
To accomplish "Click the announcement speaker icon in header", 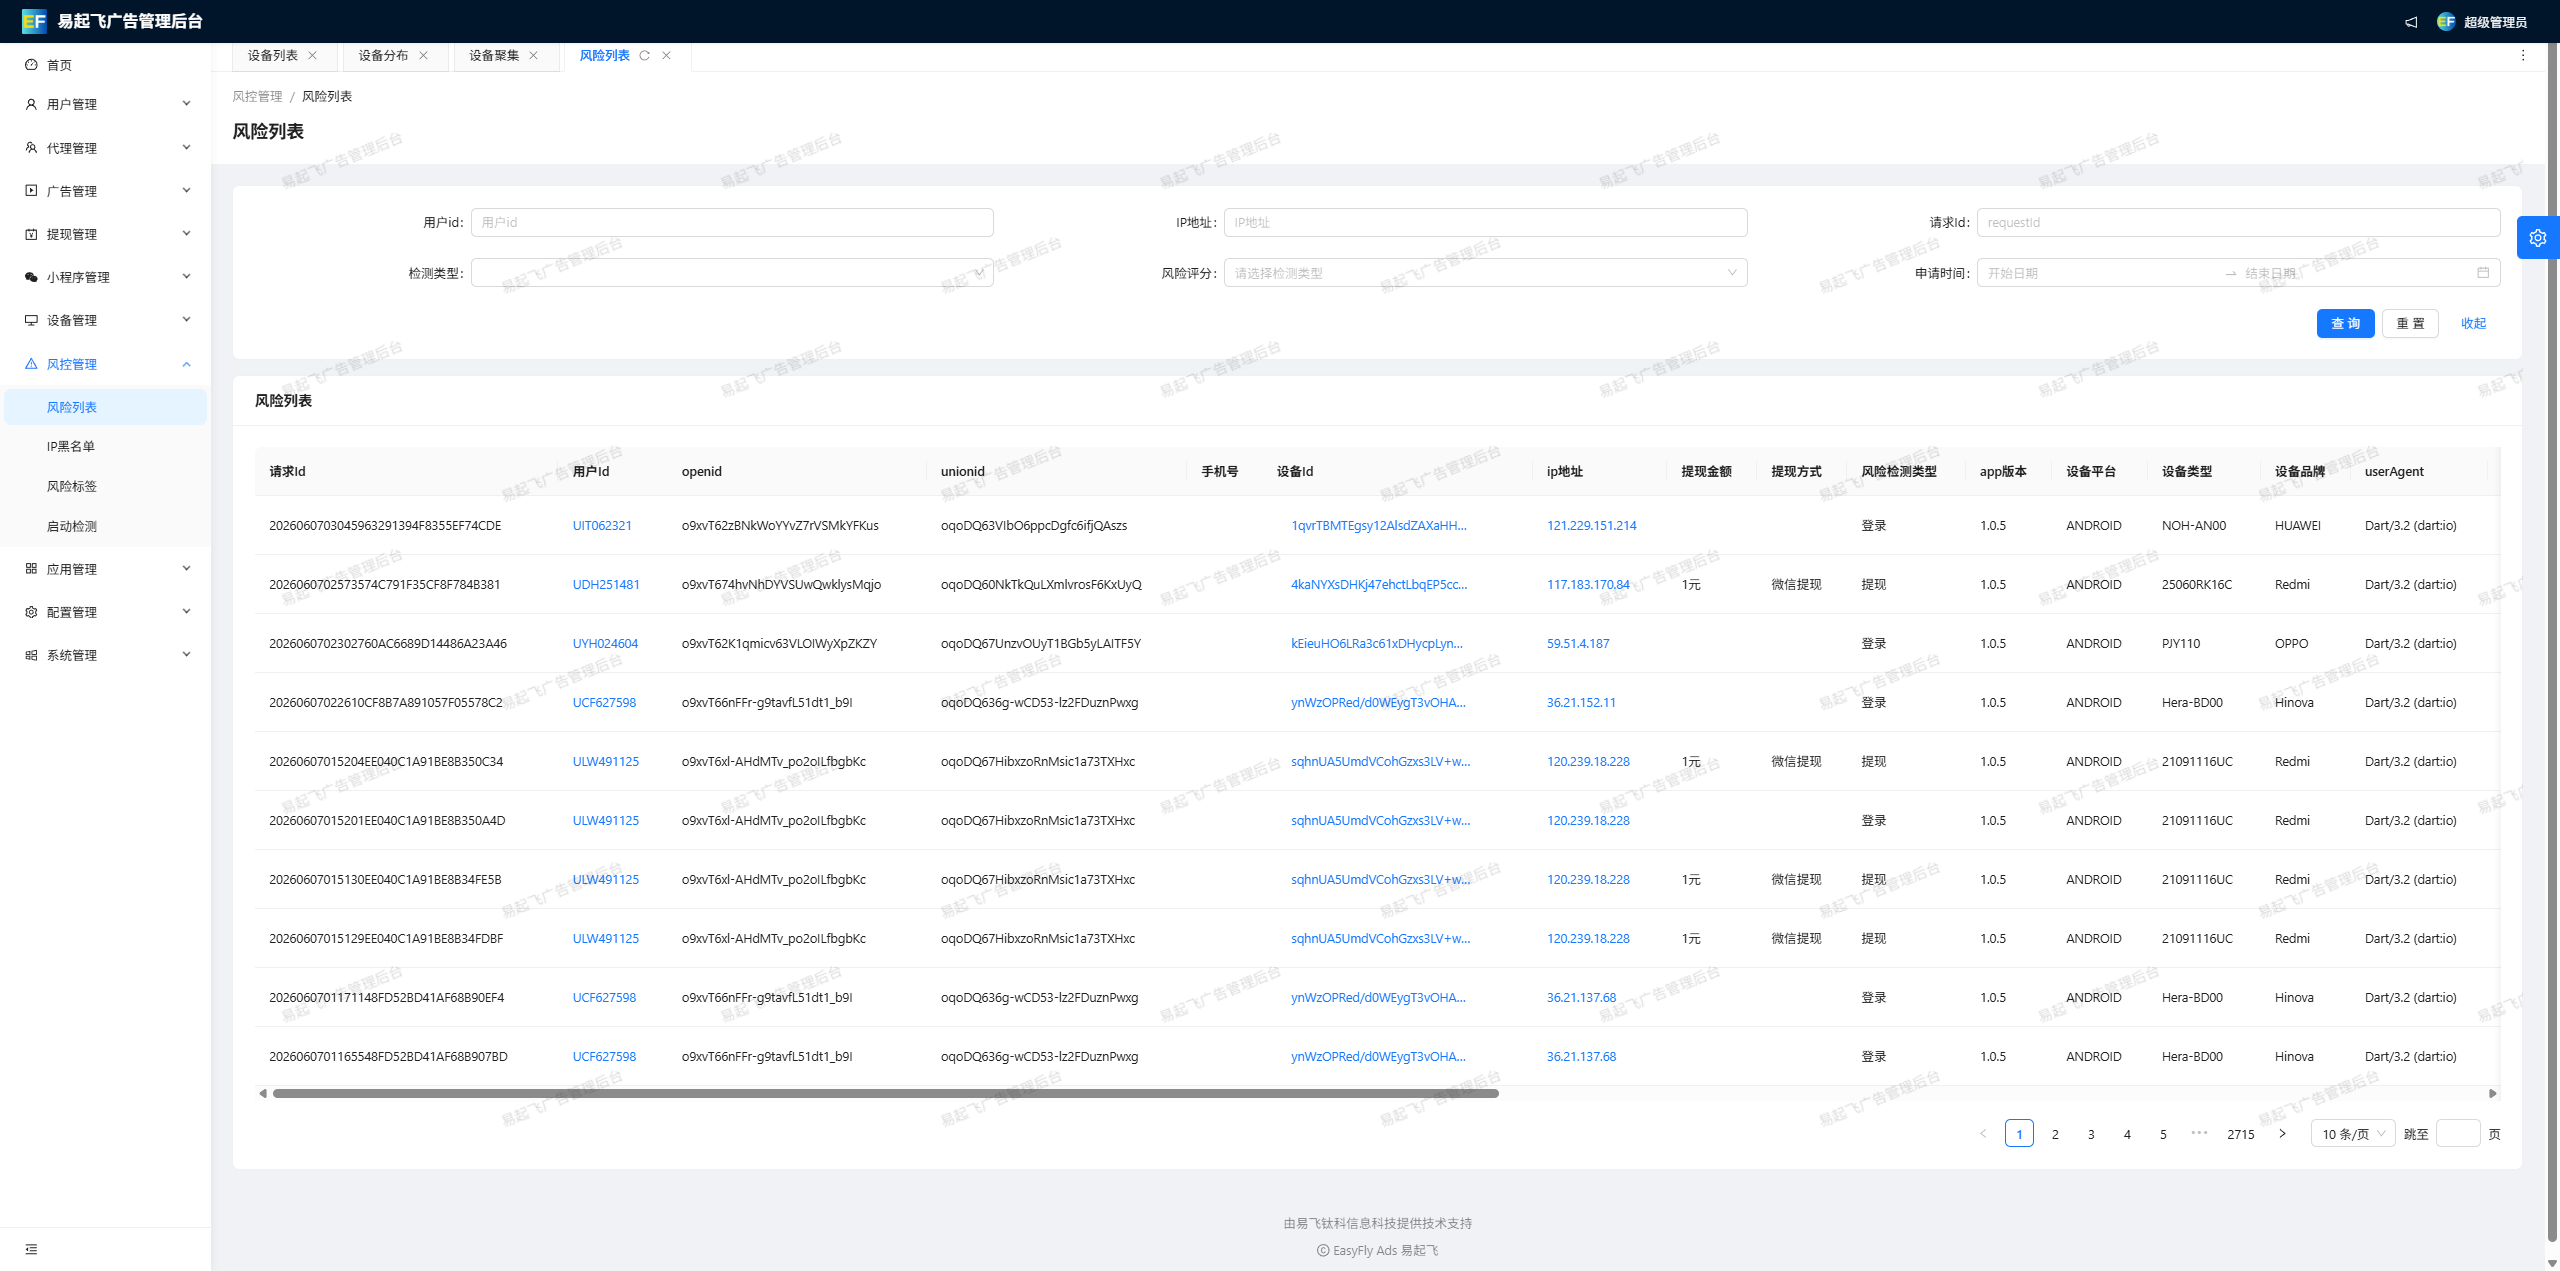I will pos(2411,22).
